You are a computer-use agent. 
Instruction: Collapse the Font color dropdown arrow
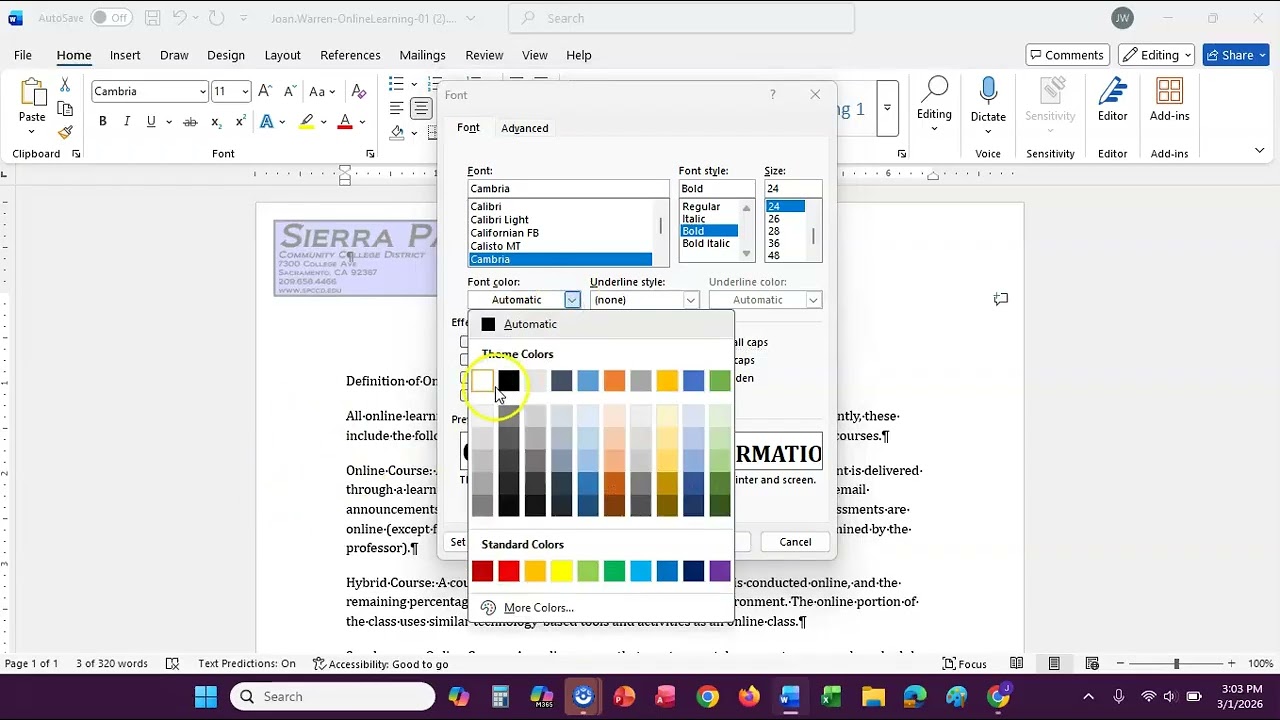pyautogui.click(x=571, y=300)
